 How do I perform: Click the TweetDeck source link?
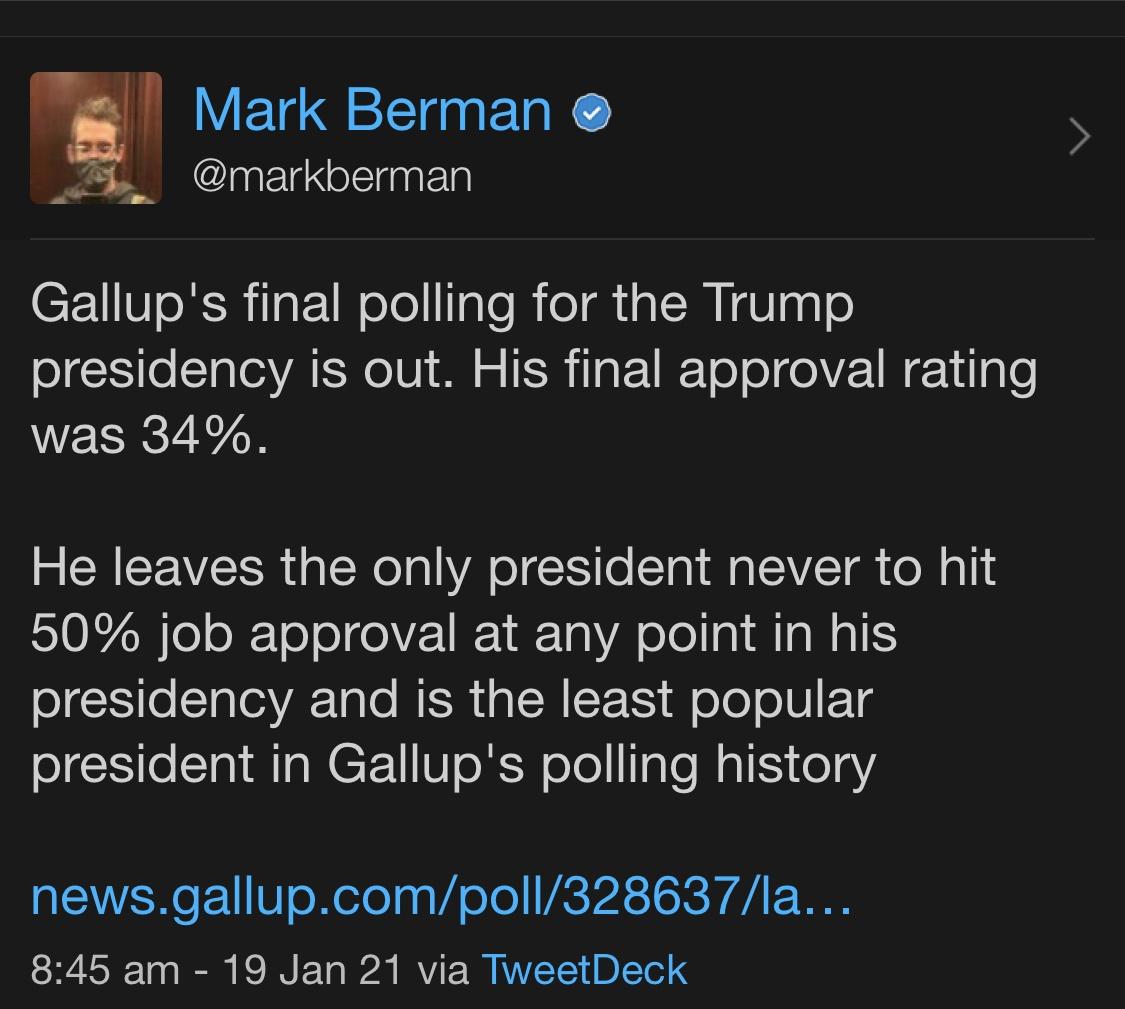pyautogui.click(x=584, y=970)
